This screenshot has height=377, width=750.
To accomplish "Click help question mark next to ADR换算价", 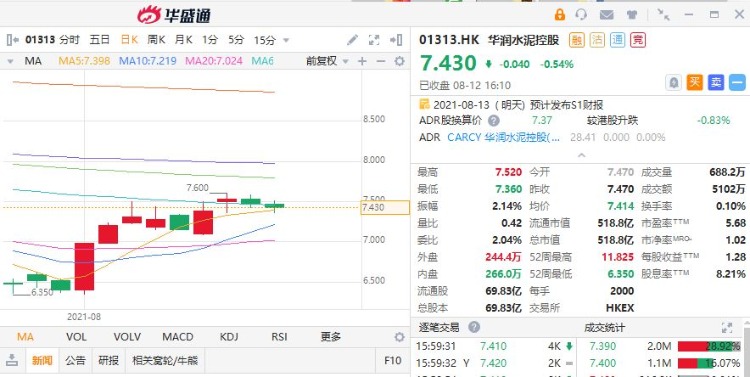I will click(494, 121).
